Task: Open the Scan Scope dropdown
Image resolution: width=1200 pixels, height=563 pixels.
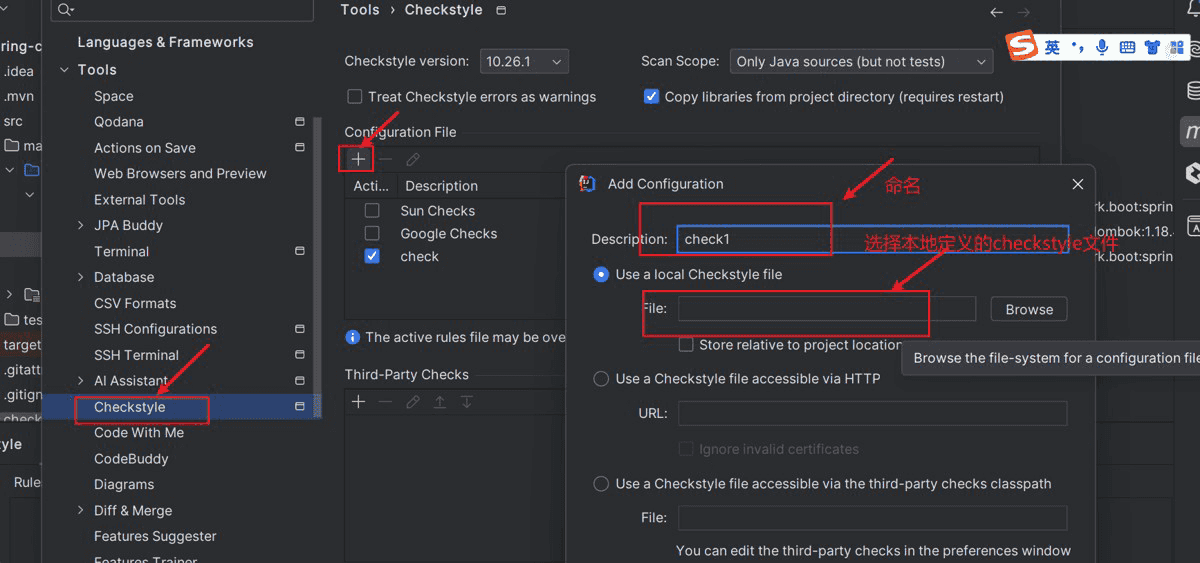Action: tap(861, 62)
